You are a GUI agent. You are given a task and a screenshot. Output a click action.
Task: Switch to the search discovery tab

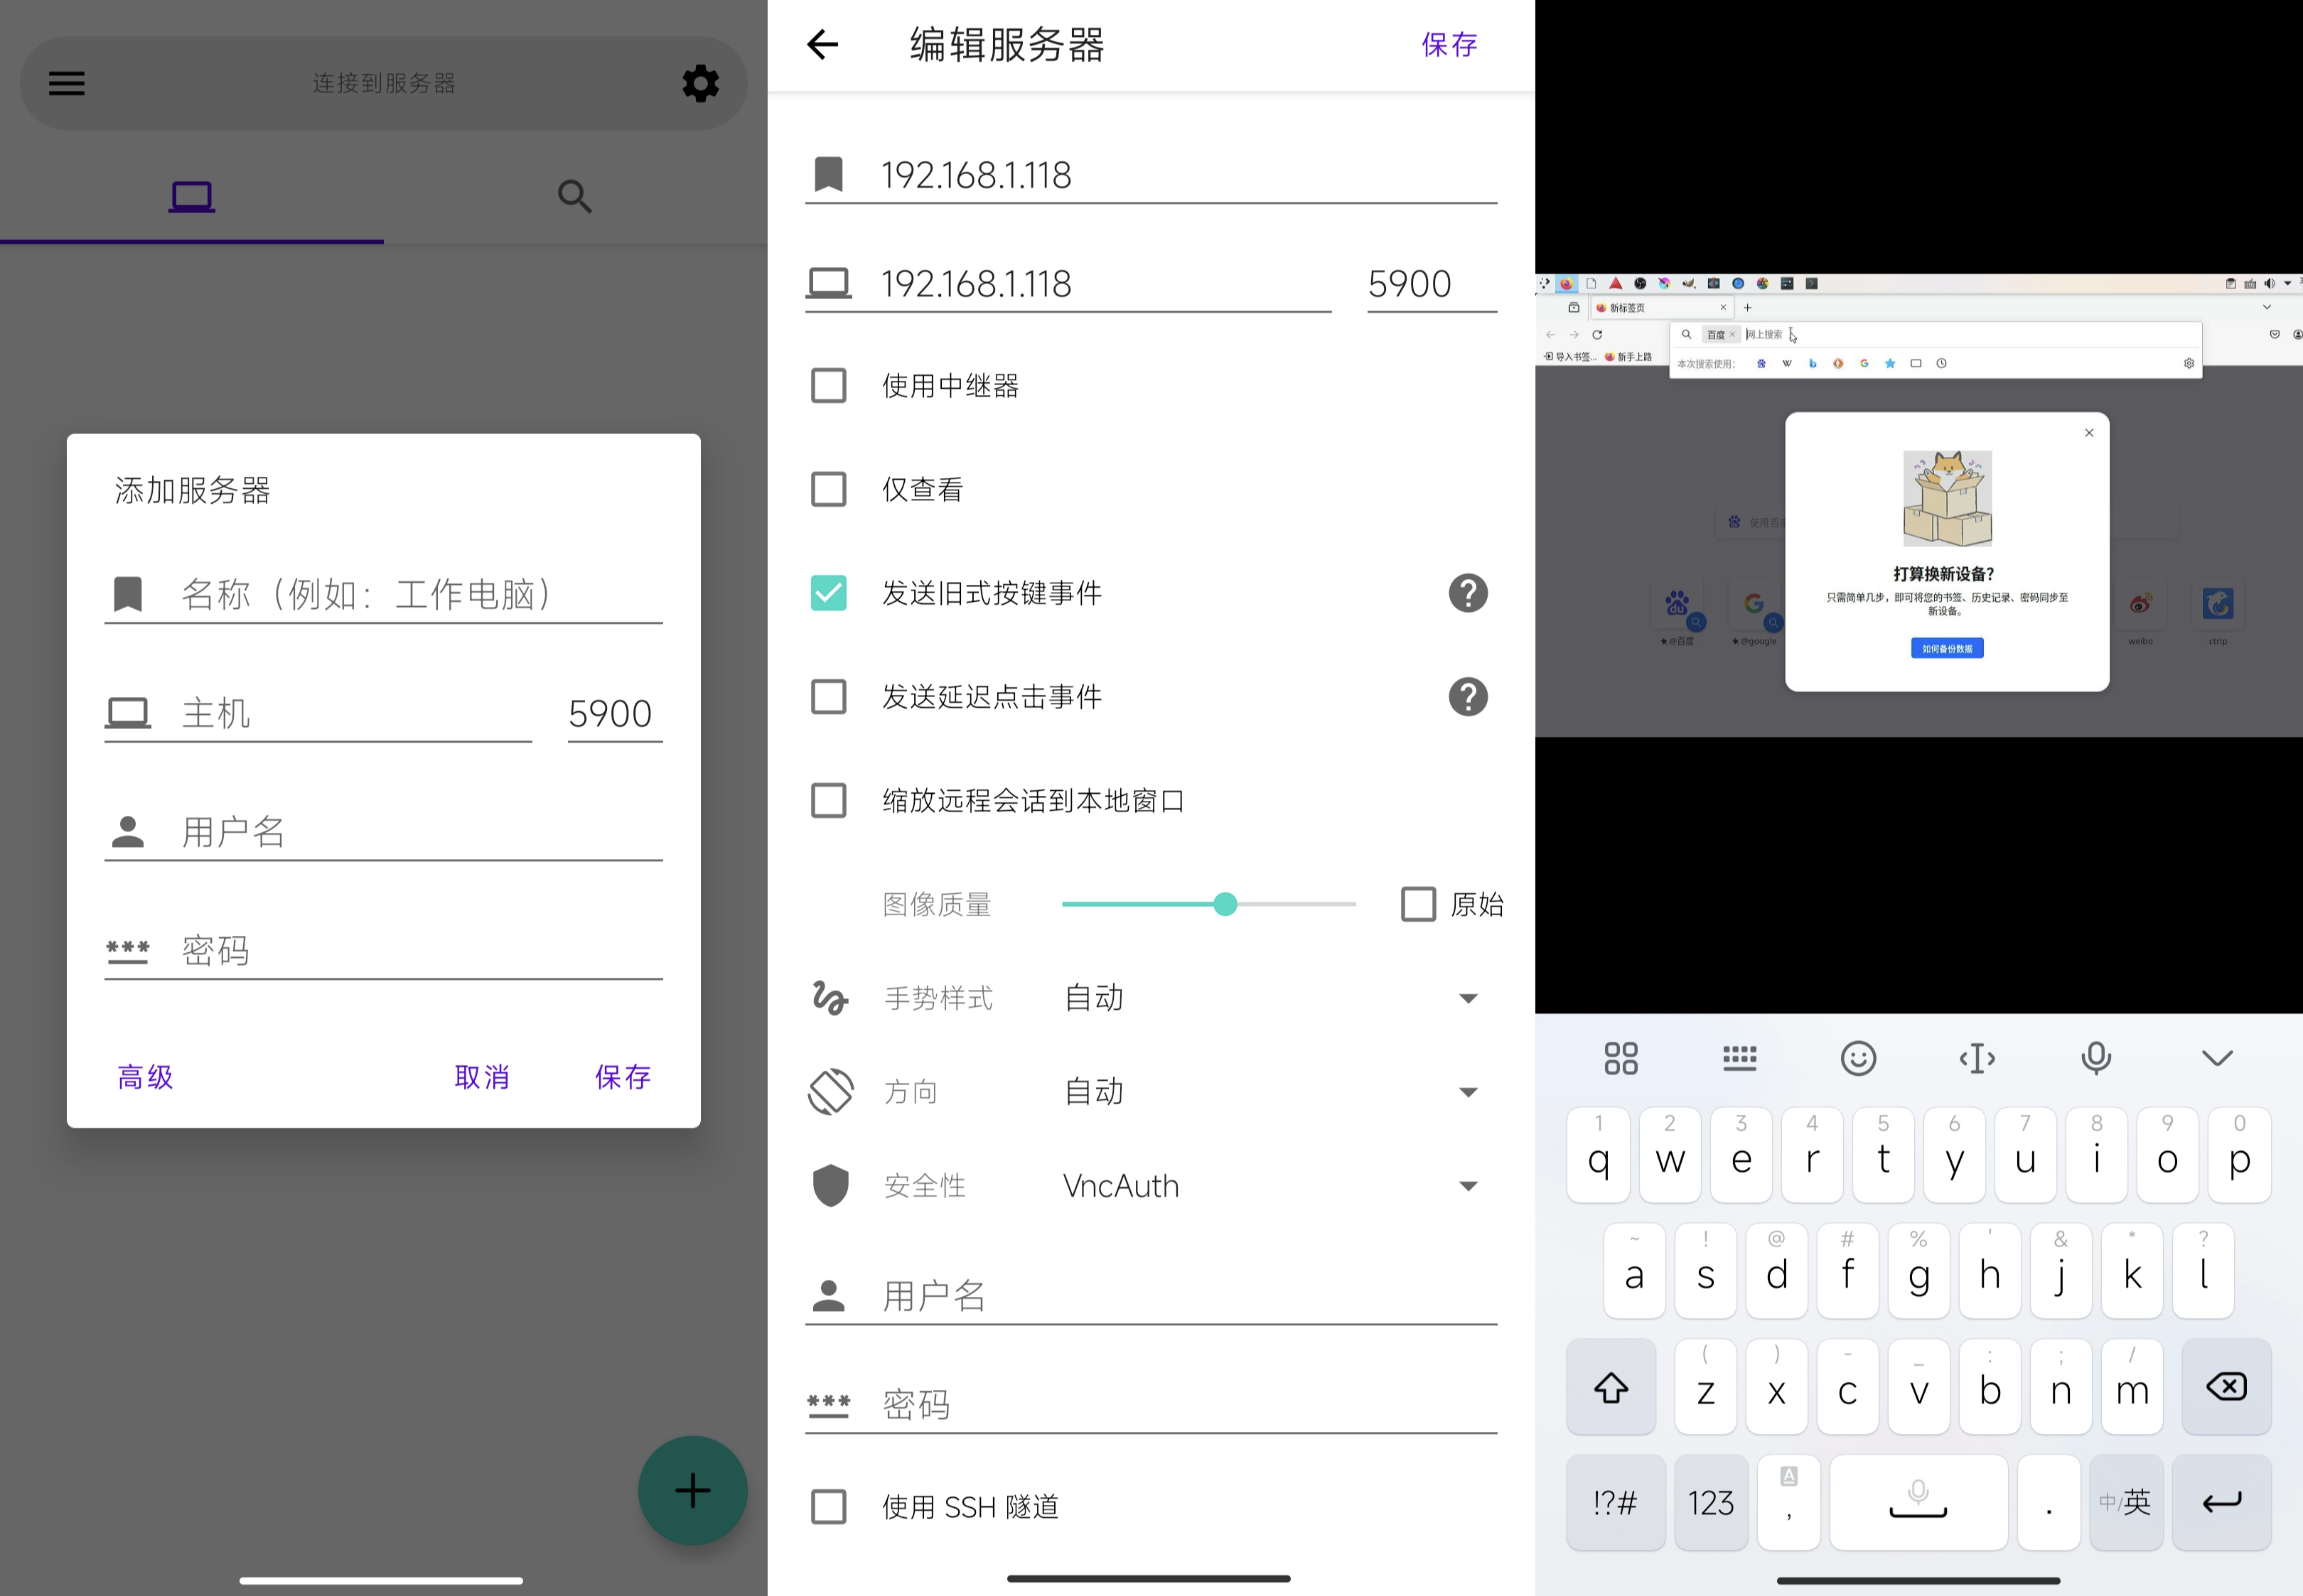tap(574, 196)
